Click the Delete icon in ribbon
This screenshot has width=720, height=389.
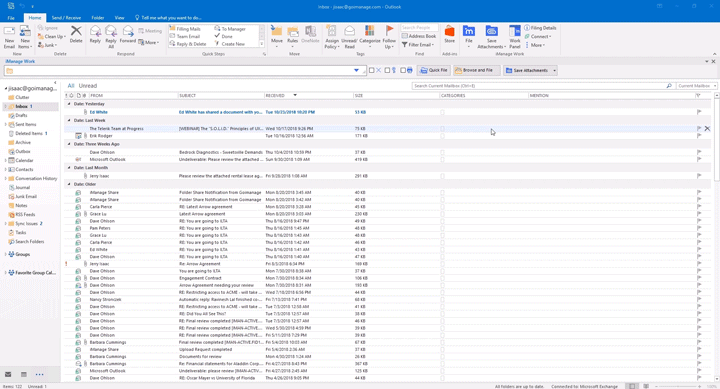76,35
